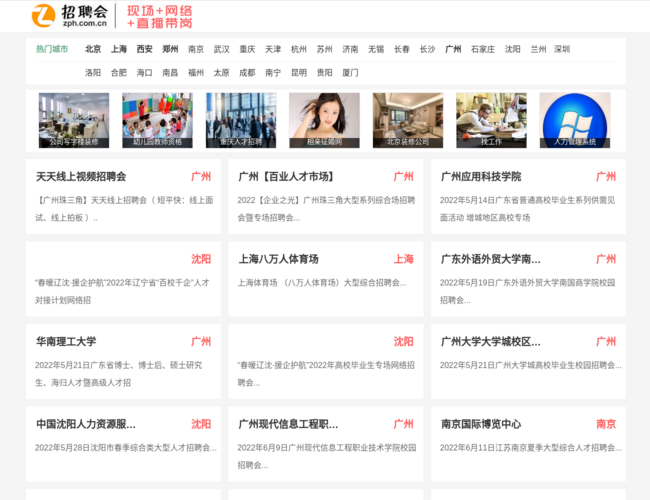This screenshot has height=500, width=650.
Task: Read 2022年6月11日江苏南京夏季 description
Action: (531, 448)
